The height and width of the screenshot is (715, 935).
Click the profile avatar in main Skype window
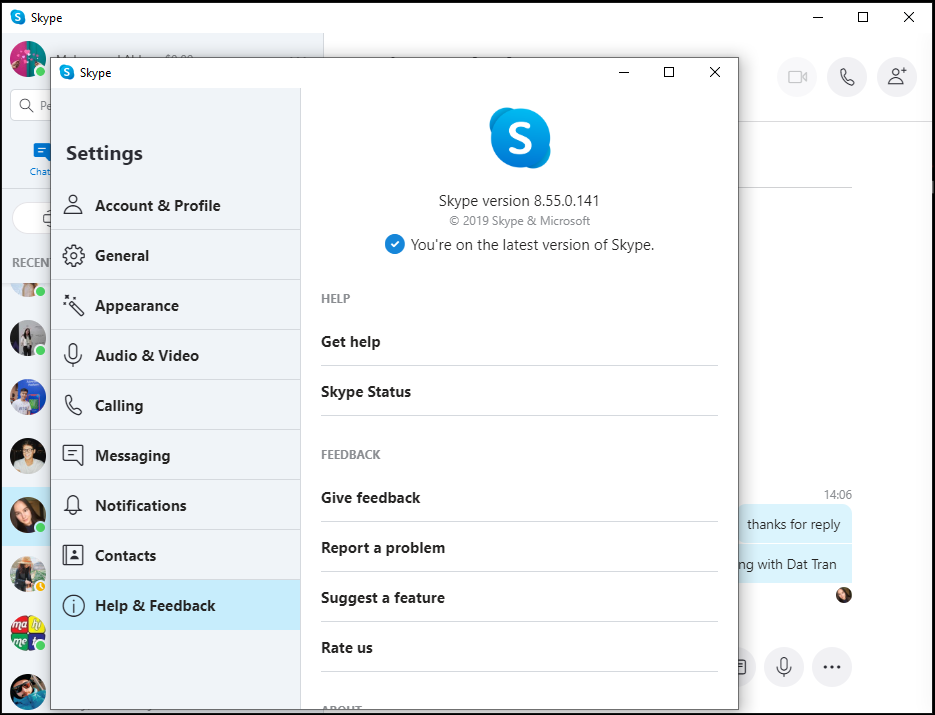(x=28, y=59)
